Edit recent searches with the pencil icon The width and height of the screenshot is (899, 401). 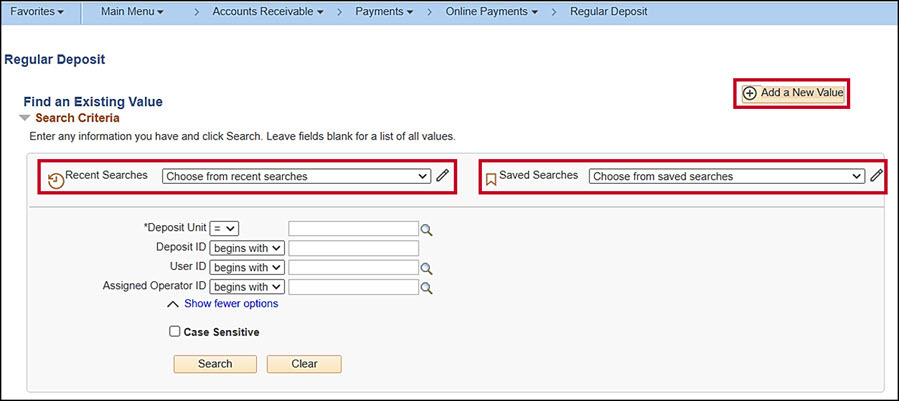pos(443,176)
